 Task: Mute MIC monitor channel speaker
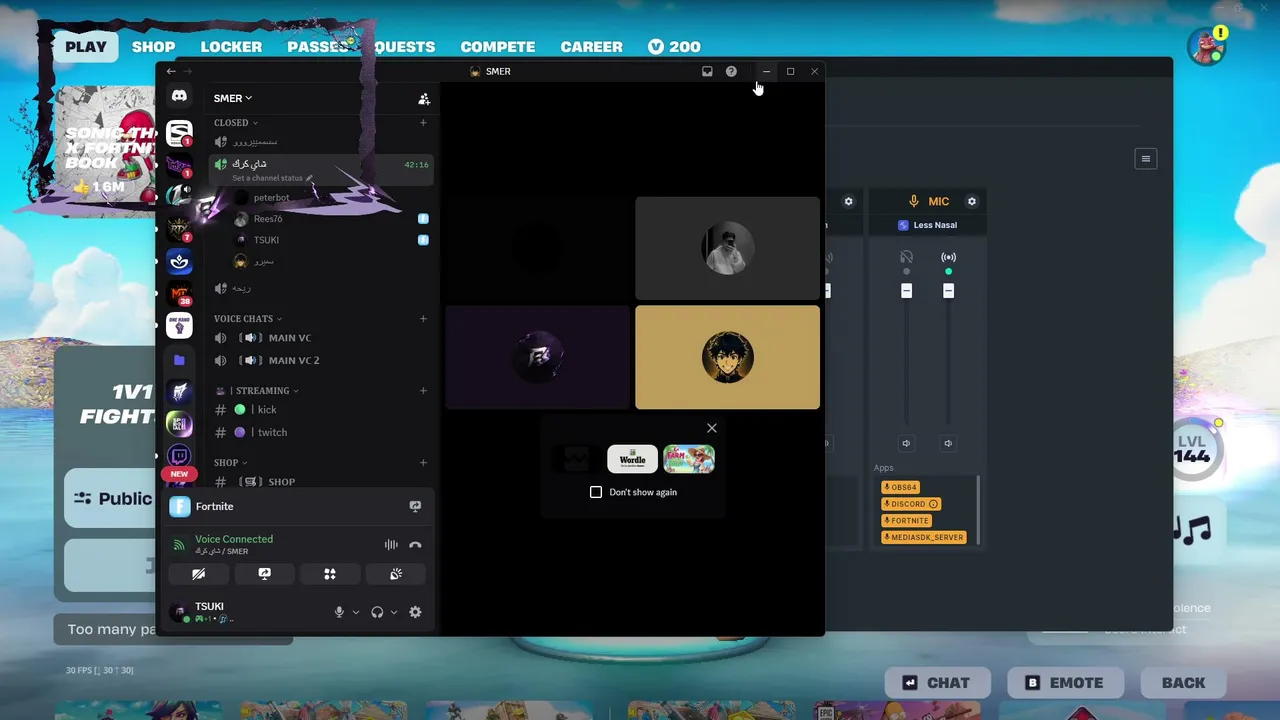906,443
